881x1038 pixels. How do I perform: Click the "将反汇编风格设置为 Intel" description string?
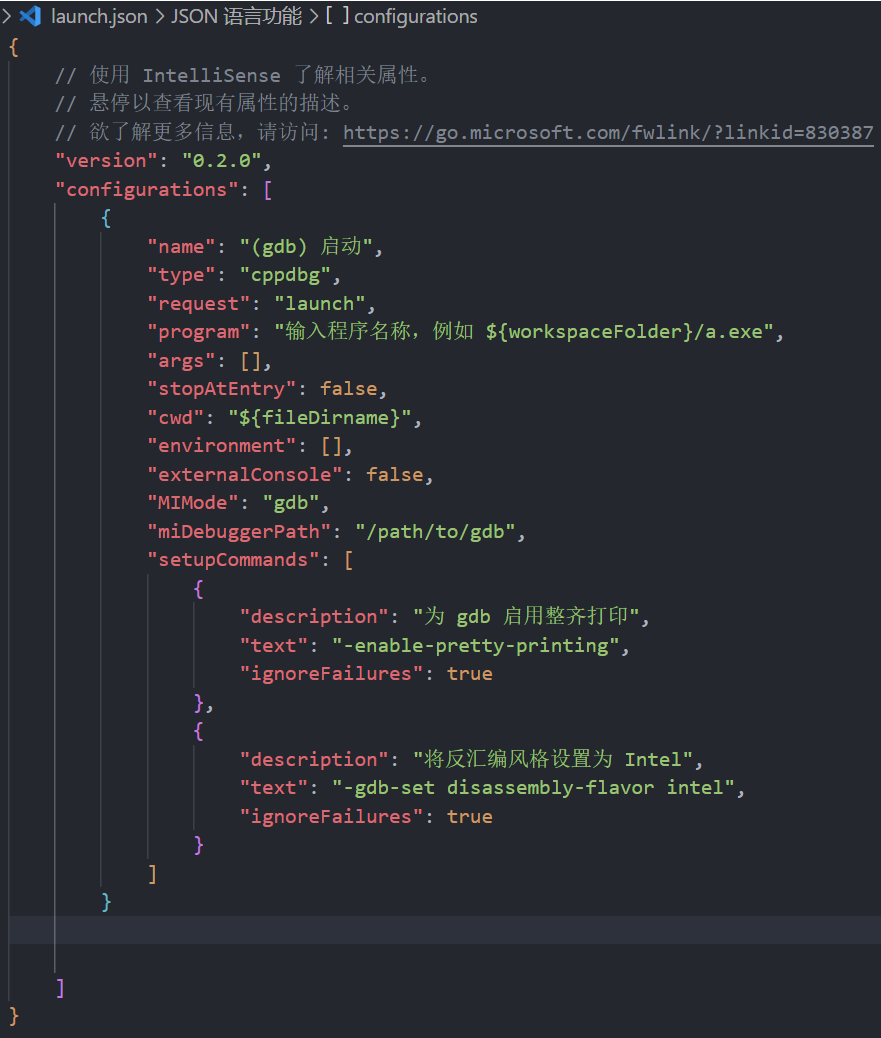[x=553, y=759]
